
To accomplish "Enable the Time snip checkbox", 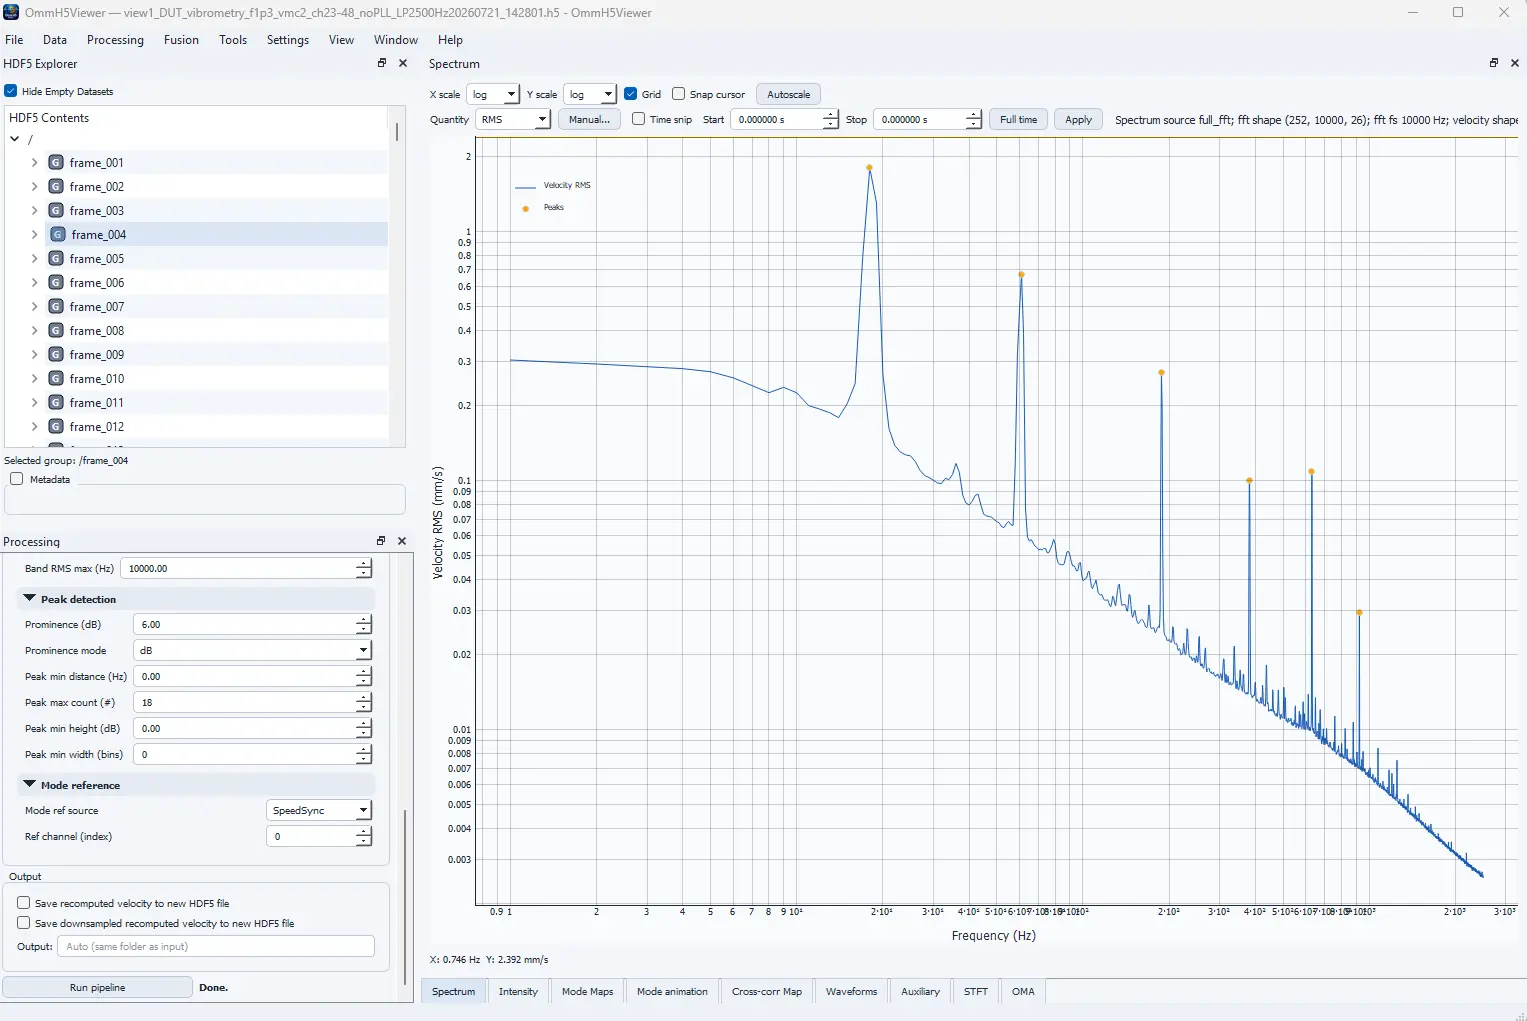I will tap(639, 119).
